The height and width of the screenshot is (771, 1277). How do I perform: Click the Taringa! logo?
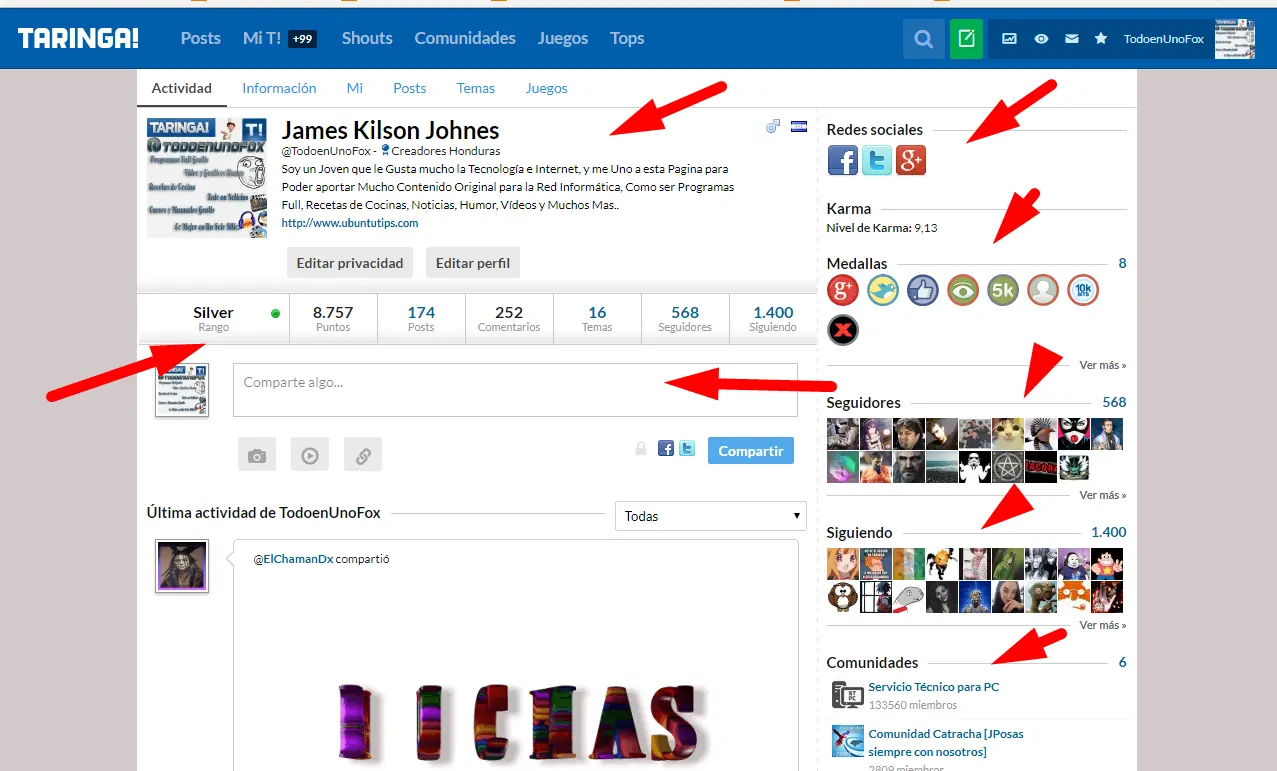(x=78, y=39)
